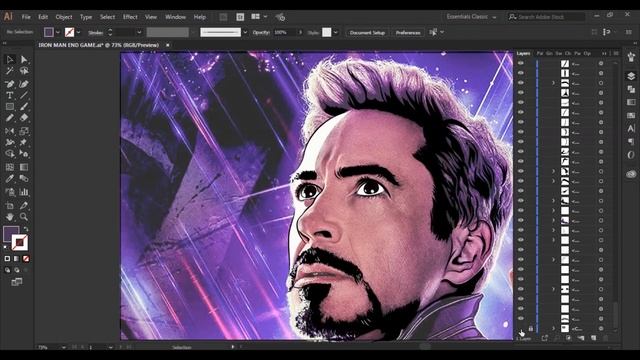Open brush definition dropdown arrow

(x=245, y=32)
